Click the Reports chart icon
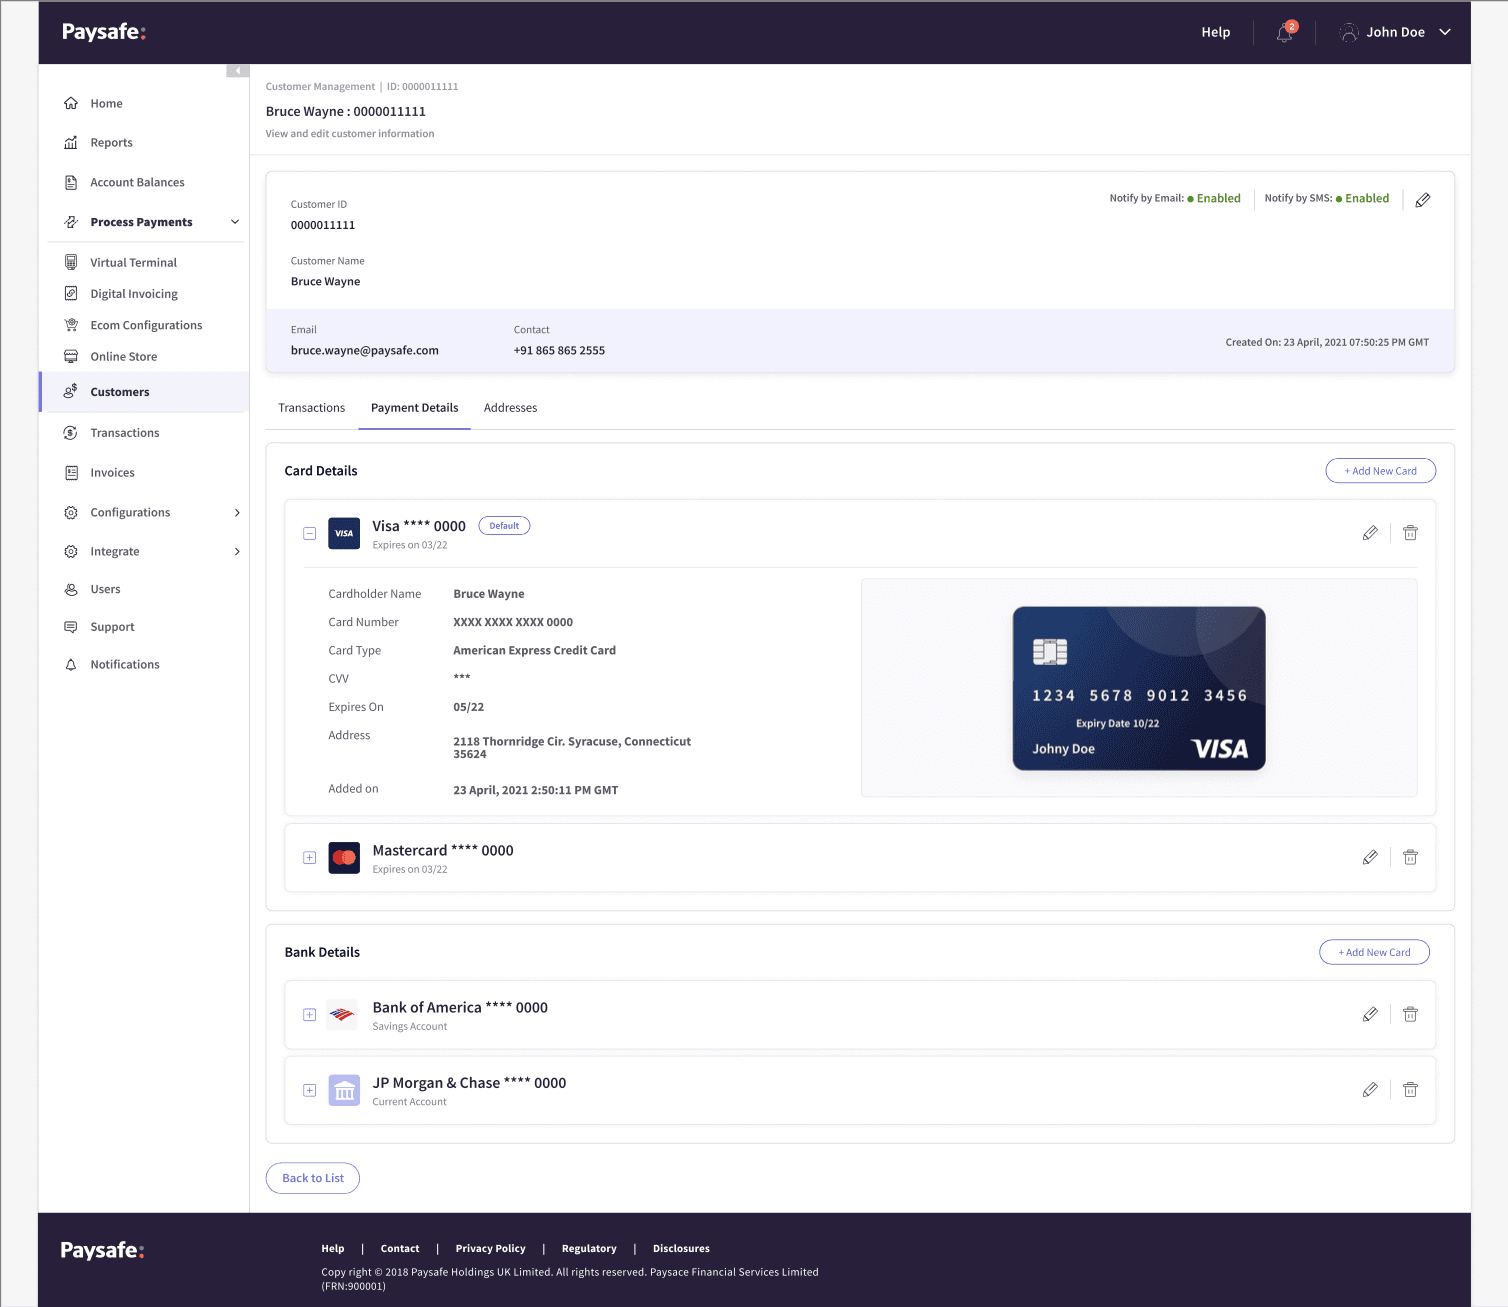This screenshot has width=1508, height=1307. [71, 142]
